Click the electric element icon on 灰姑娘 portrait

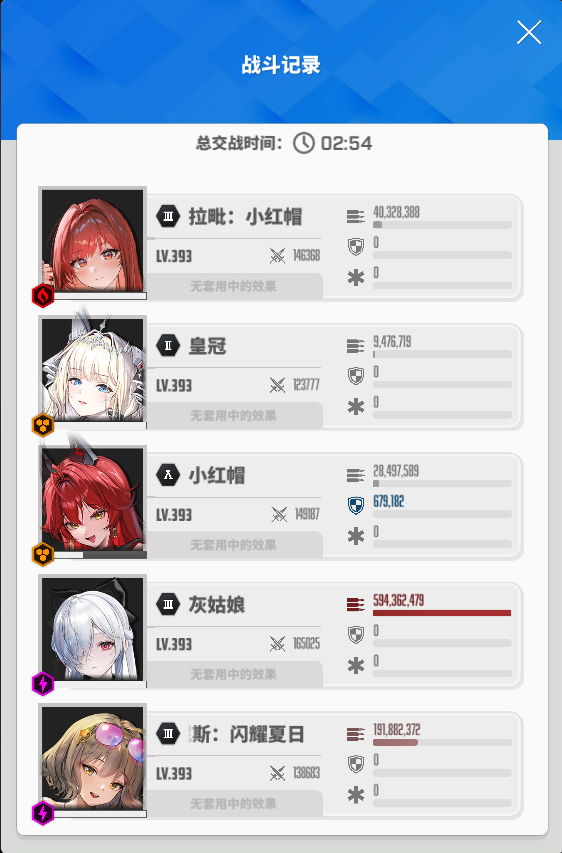coord(43,684)
